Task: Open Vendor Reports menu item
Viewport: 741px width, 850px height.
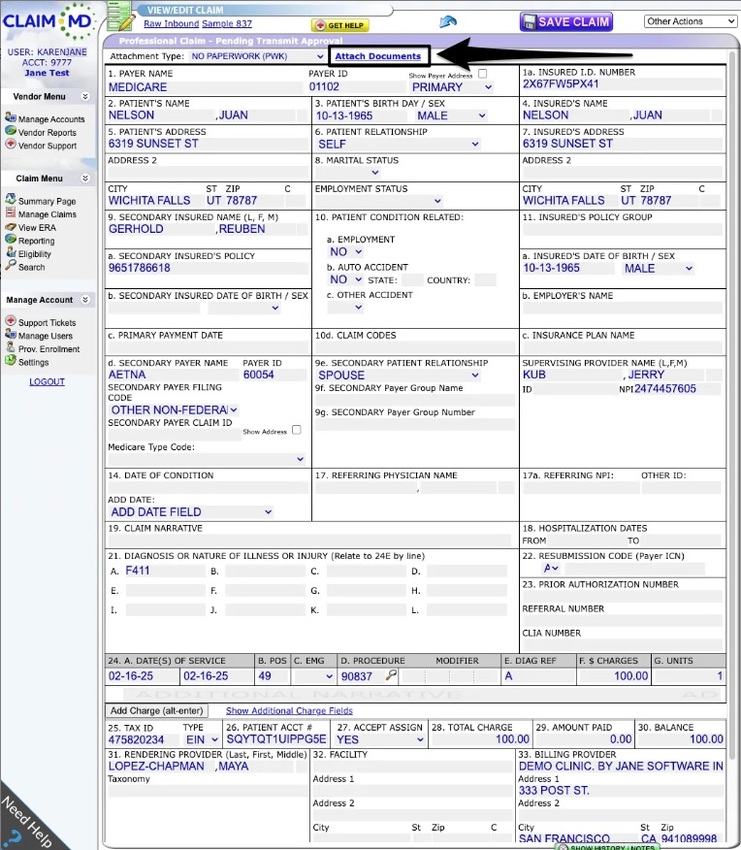Action: [x=47, y=132]
